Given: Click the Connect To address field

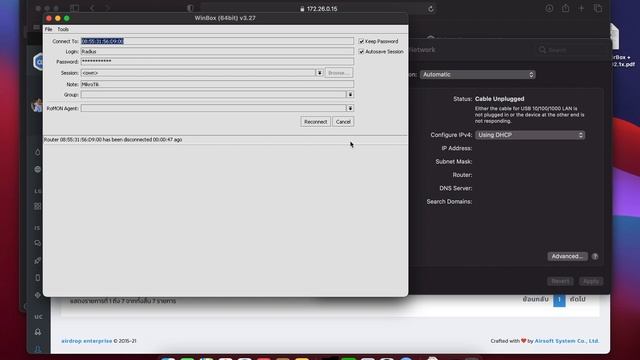Looking at the screenshot, I should [217, 41].
